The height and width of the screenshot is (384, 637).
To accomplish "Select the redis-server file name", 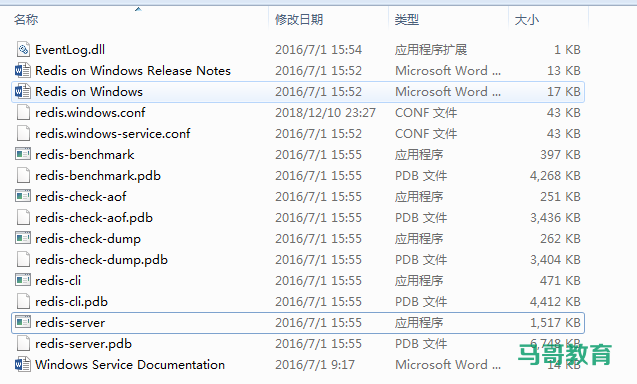I will [70, 323].
